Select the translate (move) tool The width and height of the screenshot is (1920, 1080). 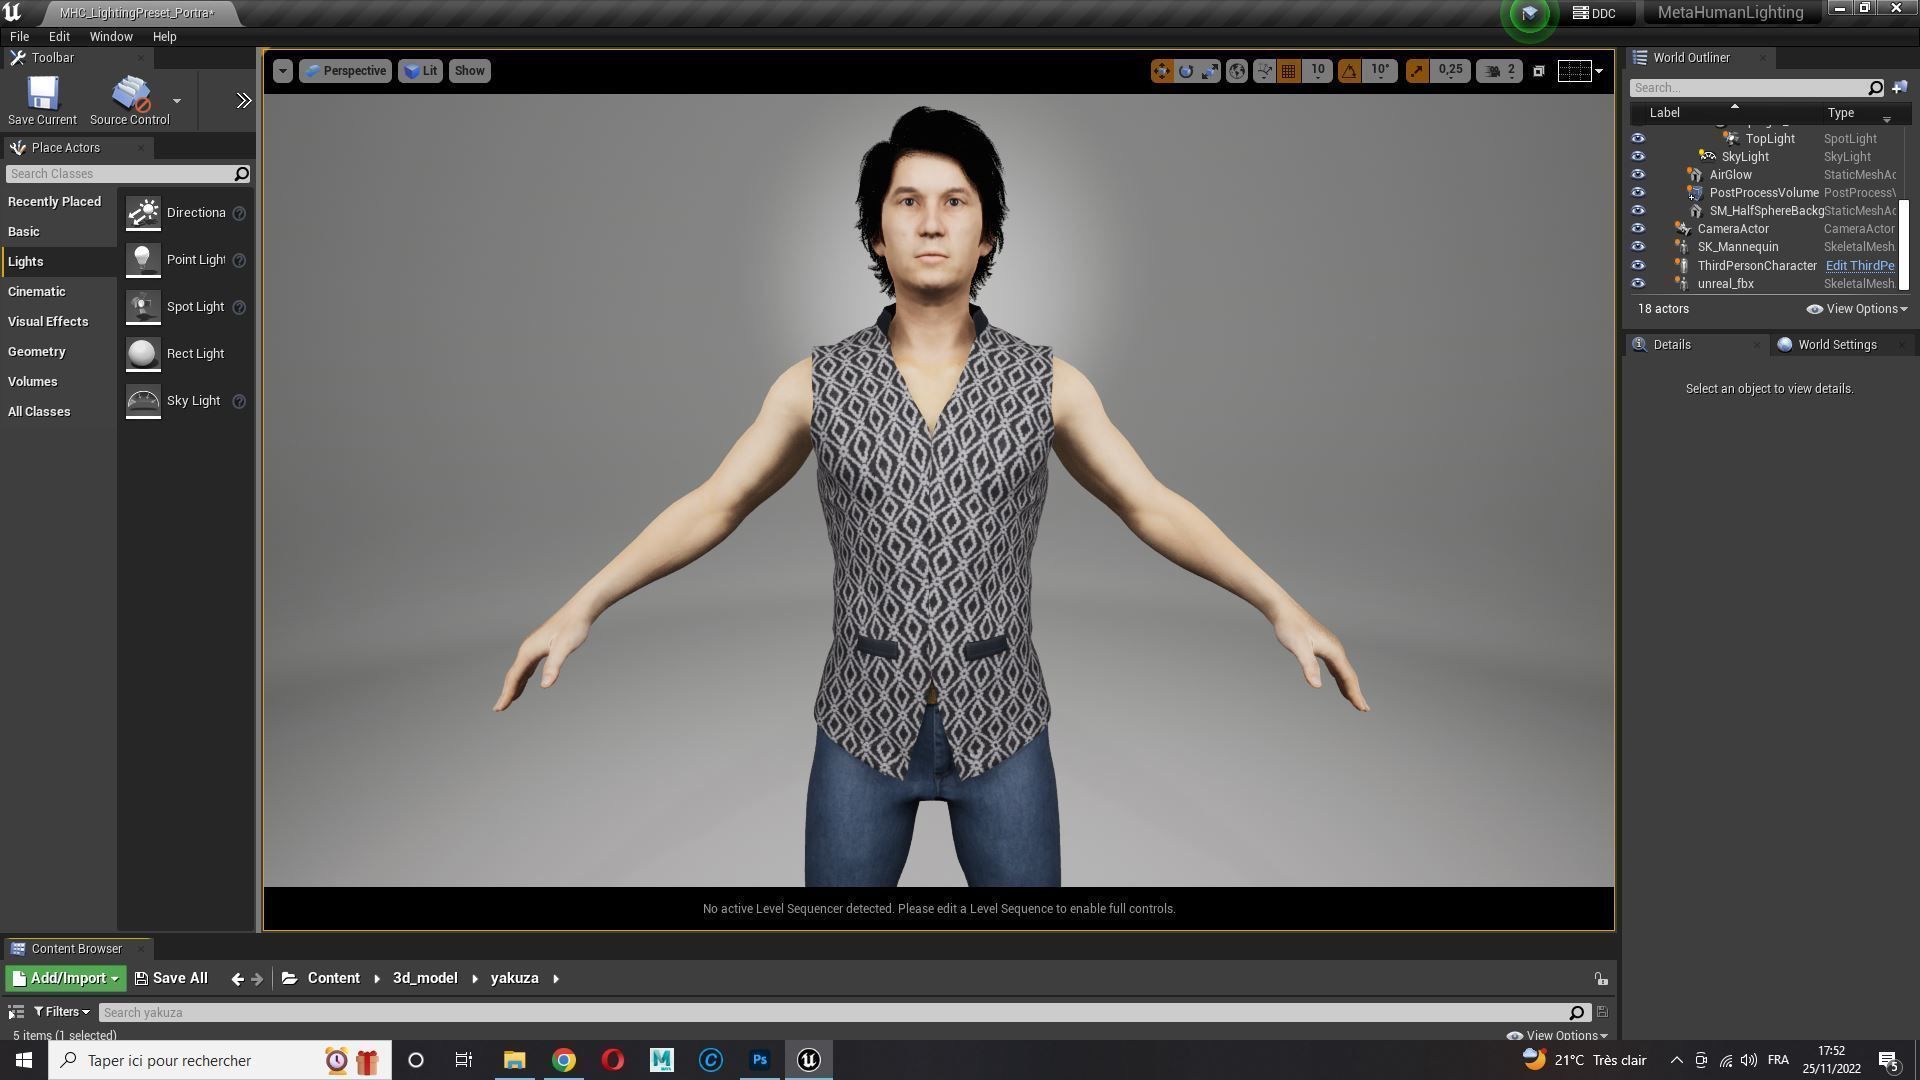click(x=1161, y=71)
